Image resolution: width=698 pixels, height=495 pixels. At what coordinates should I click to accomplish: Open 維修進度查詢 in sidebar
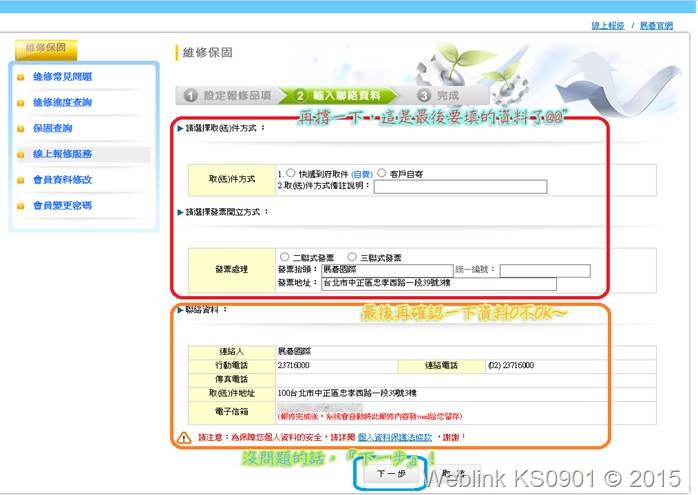(x=62, y=102)
